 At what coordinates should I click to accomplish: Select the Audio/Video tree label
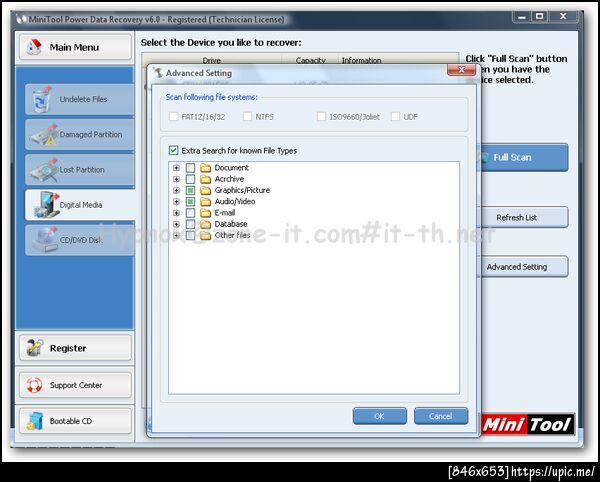pos(235,201)
